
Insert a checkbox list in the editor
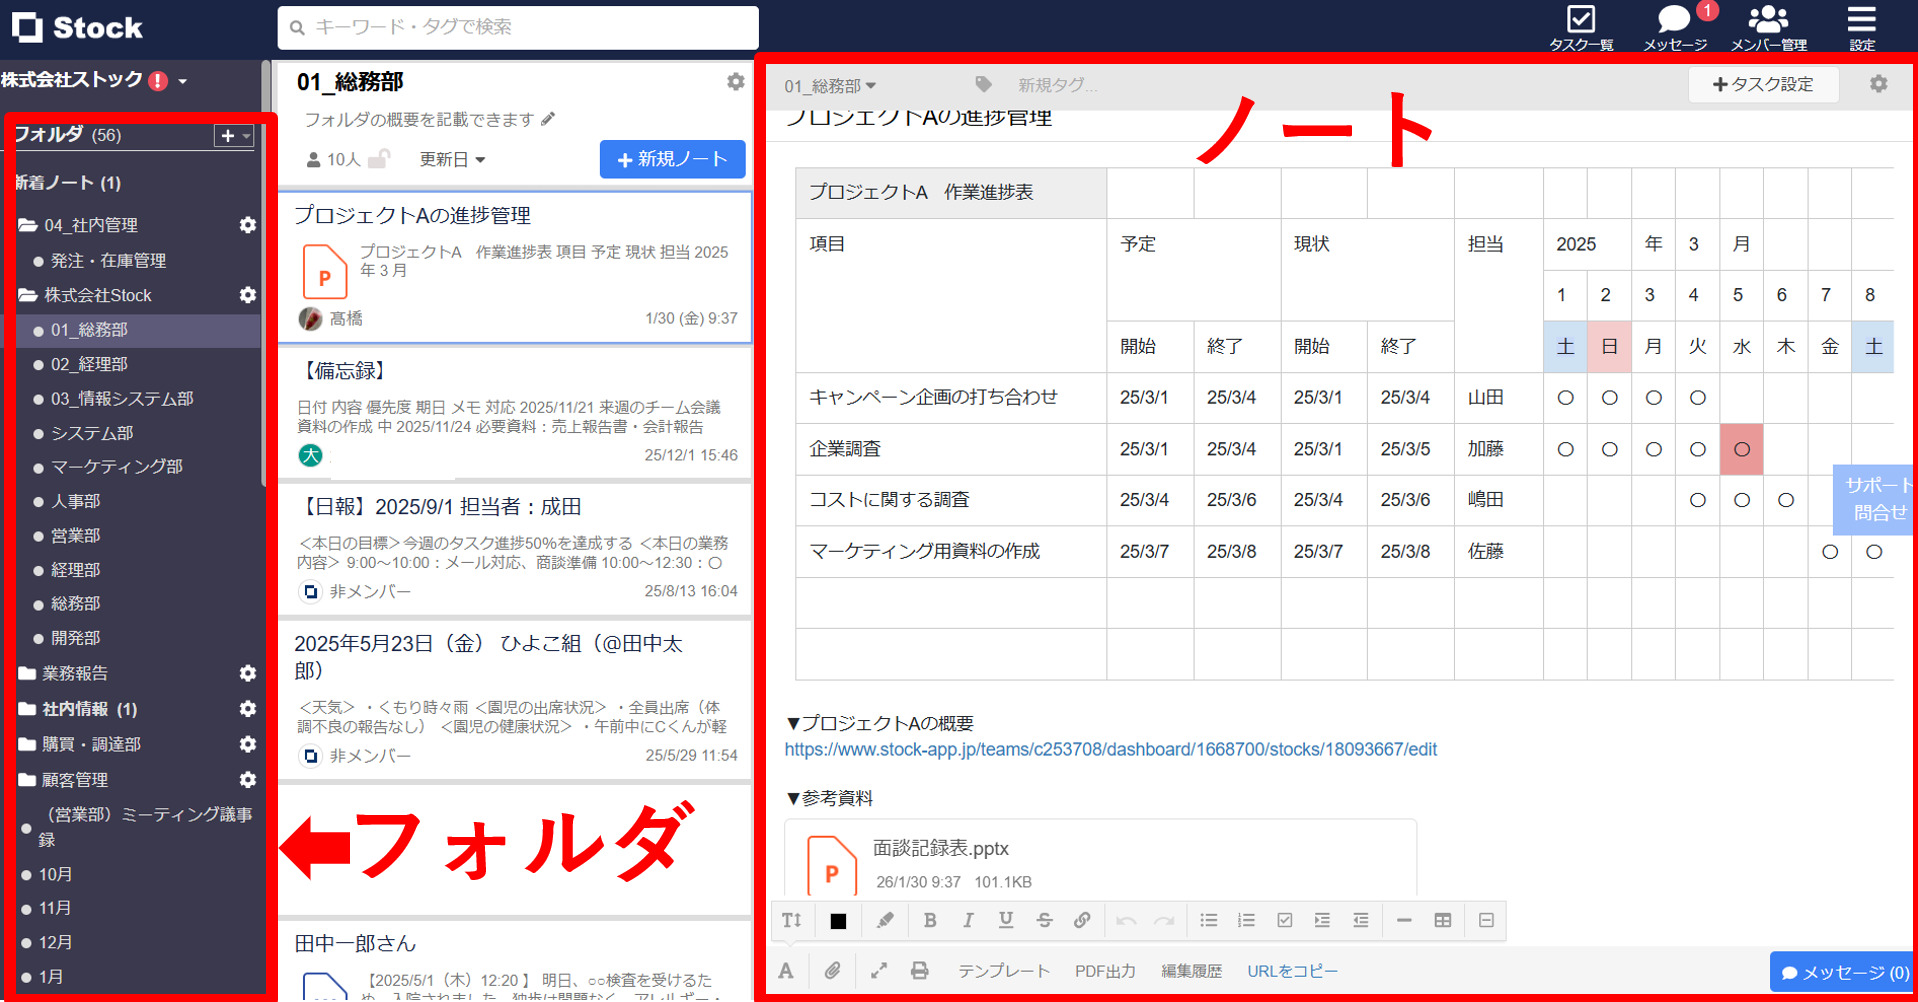coord(1285,920)
